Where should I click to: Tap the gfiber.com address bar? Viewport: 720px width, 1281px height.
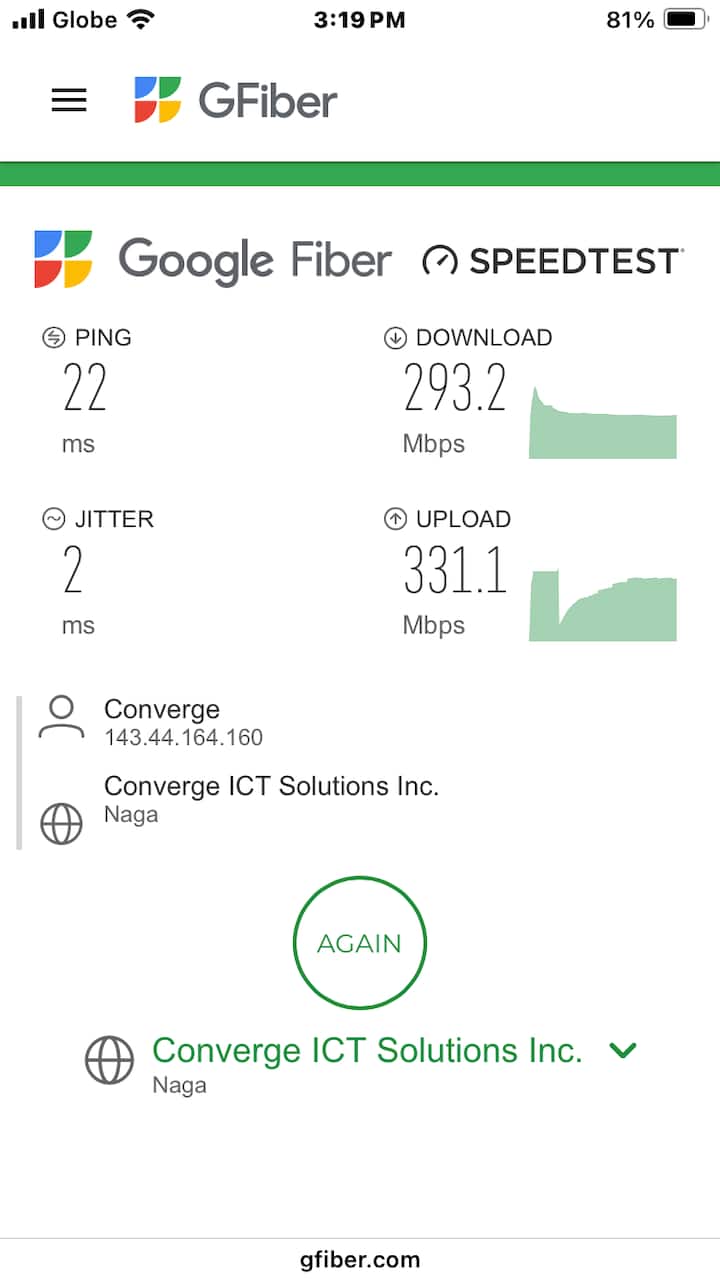coord(360,1260)
